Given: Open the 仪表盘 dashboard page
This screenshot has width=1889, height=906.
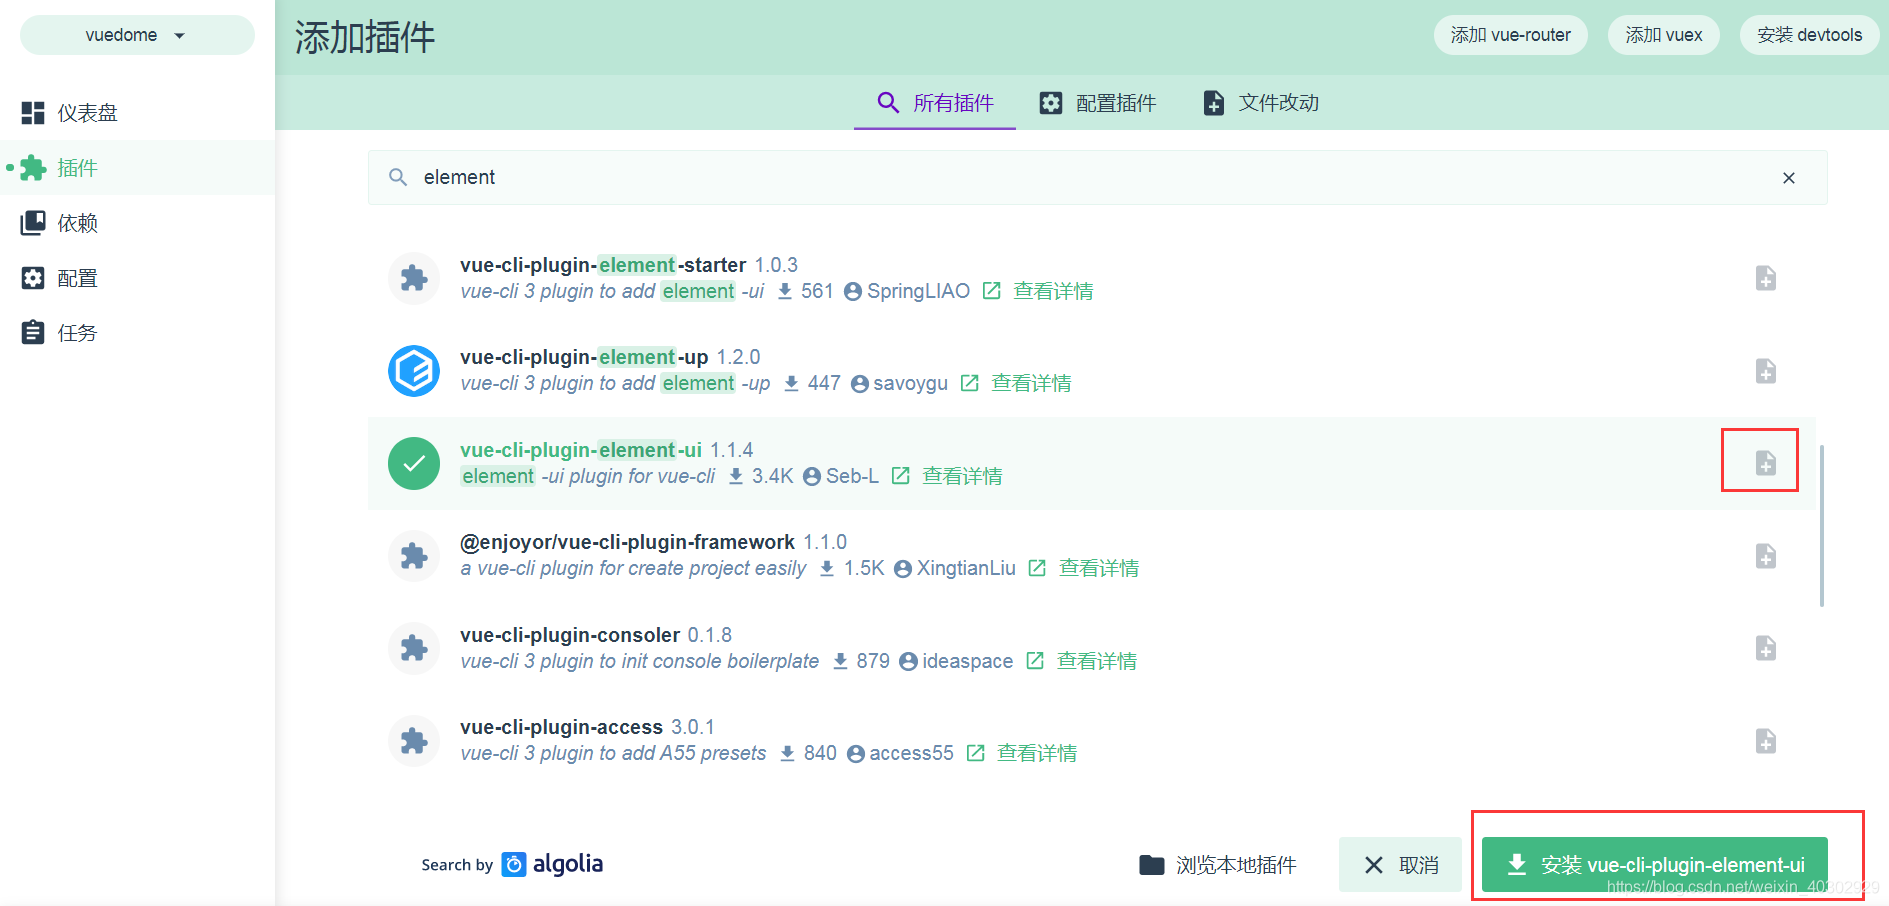Looking at the screenshot, I should pos(137,113).
